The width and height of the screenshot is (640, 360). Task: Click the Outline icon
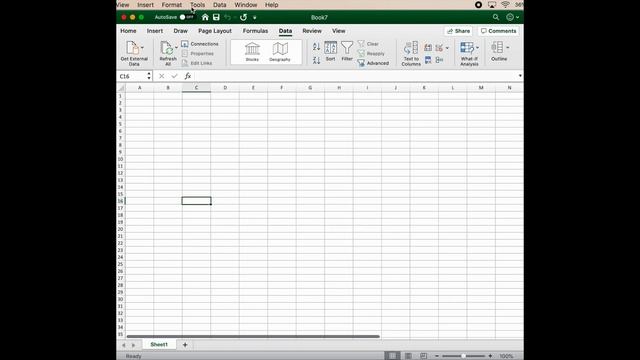[x=497, y=47]
